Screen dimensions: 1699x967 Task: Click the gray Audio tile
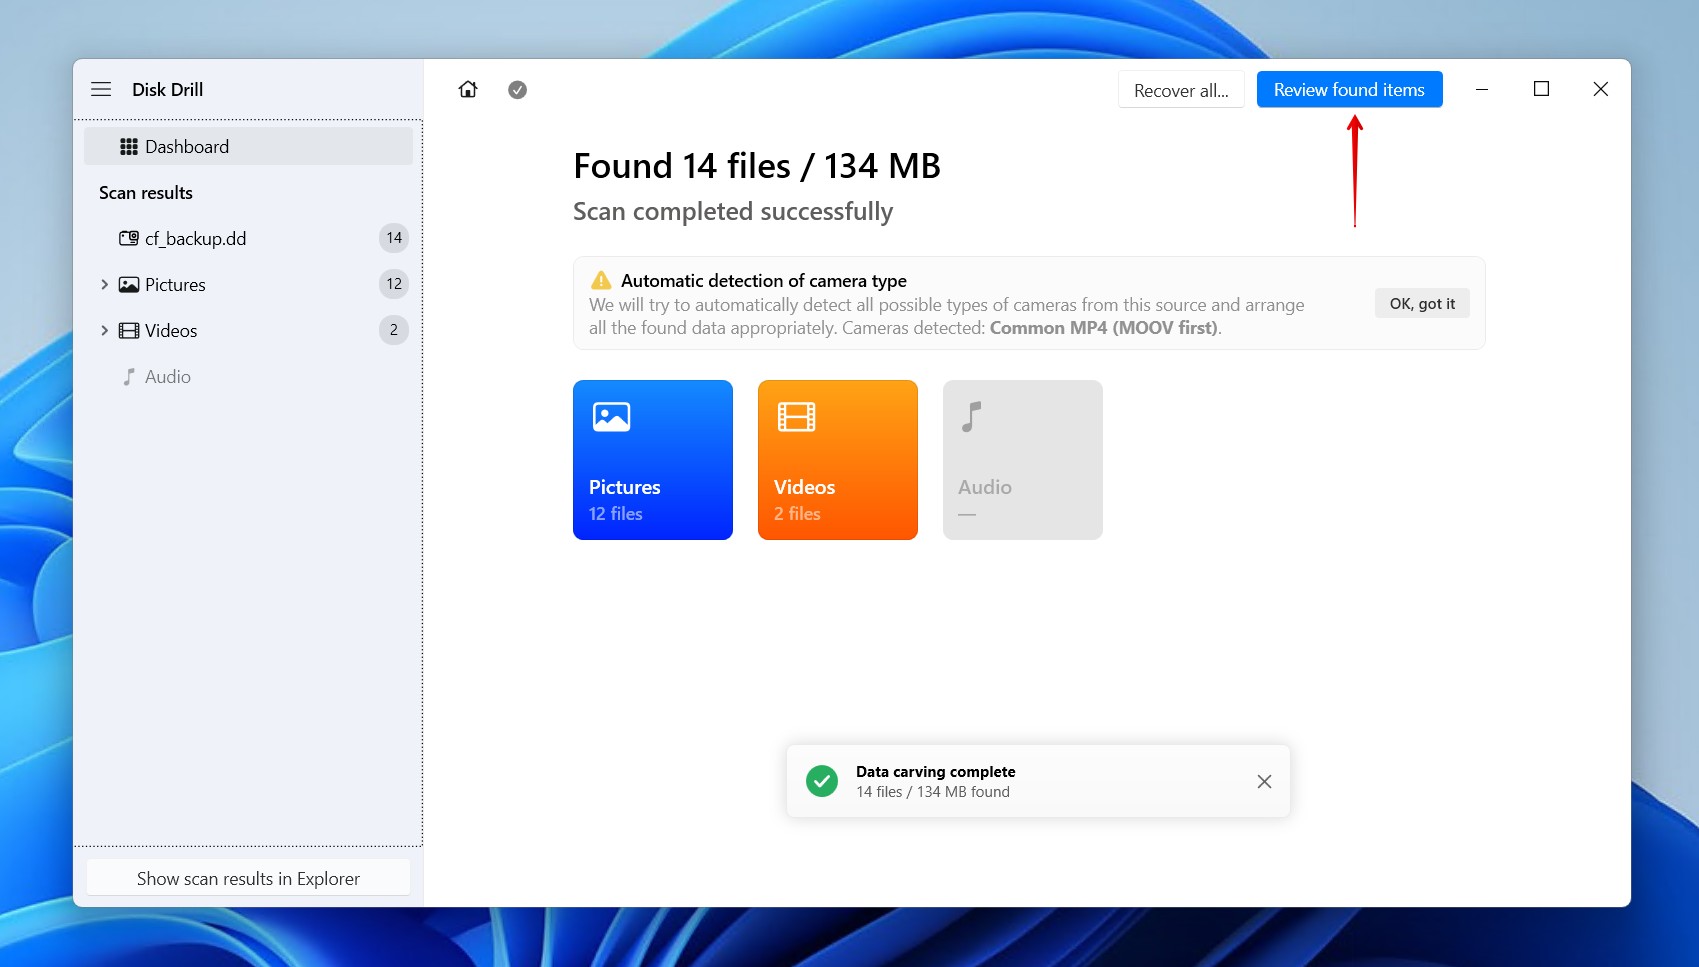(x=1022, y=460)
